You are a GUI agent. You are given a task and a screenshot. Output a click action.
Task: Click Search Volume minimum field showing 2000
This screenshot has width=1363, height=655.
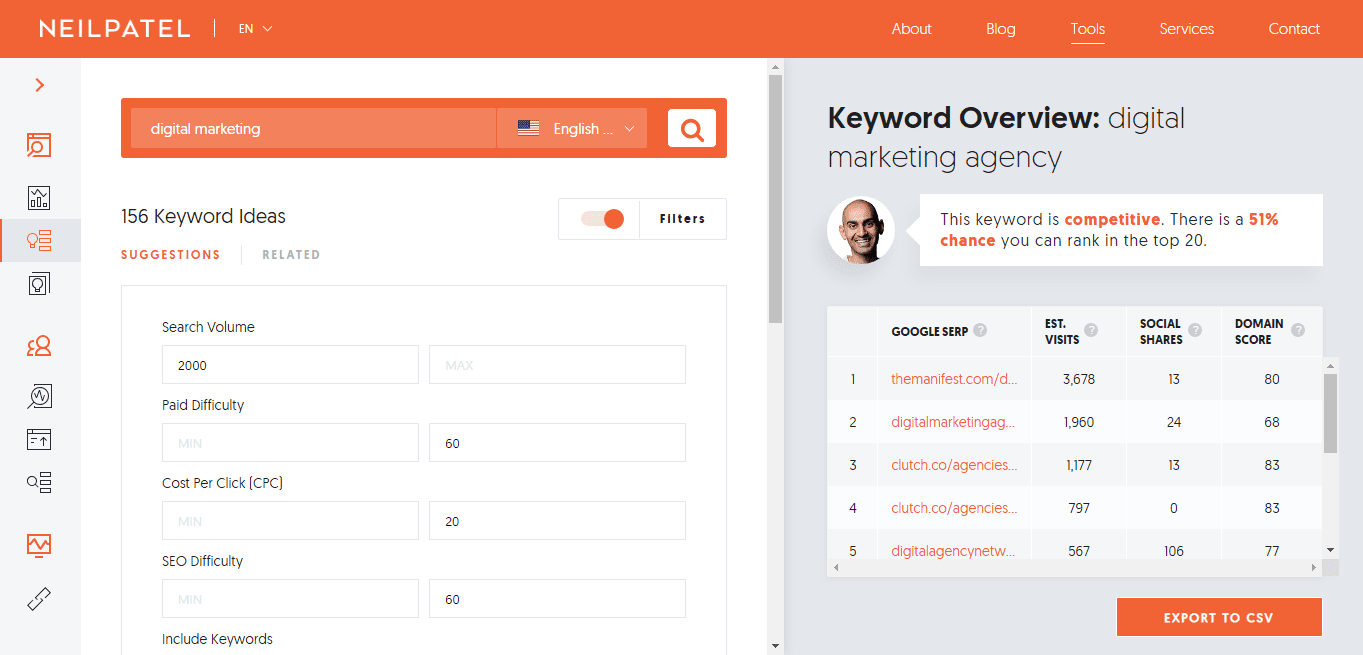coord(290,365)
